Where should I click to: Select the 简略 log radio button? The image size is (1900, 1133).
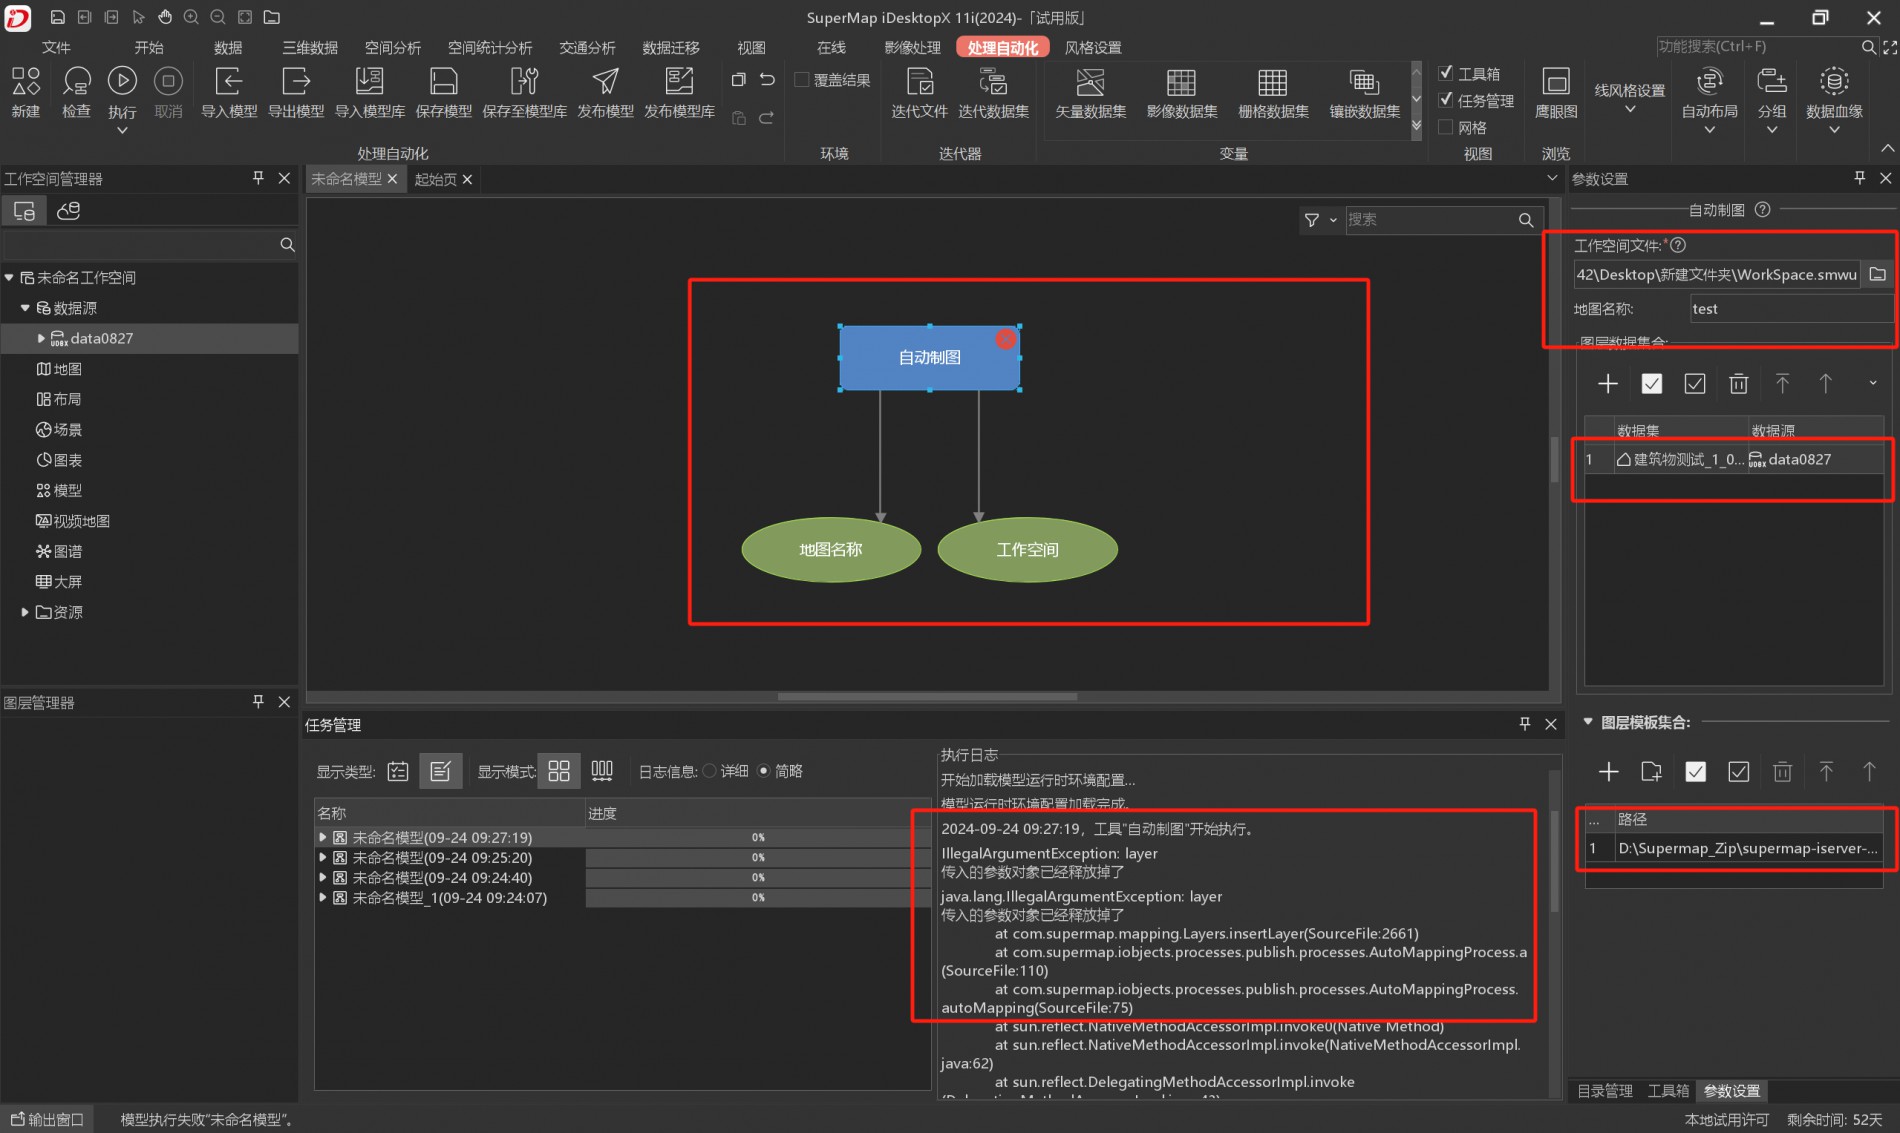click(x=764, y=771)
